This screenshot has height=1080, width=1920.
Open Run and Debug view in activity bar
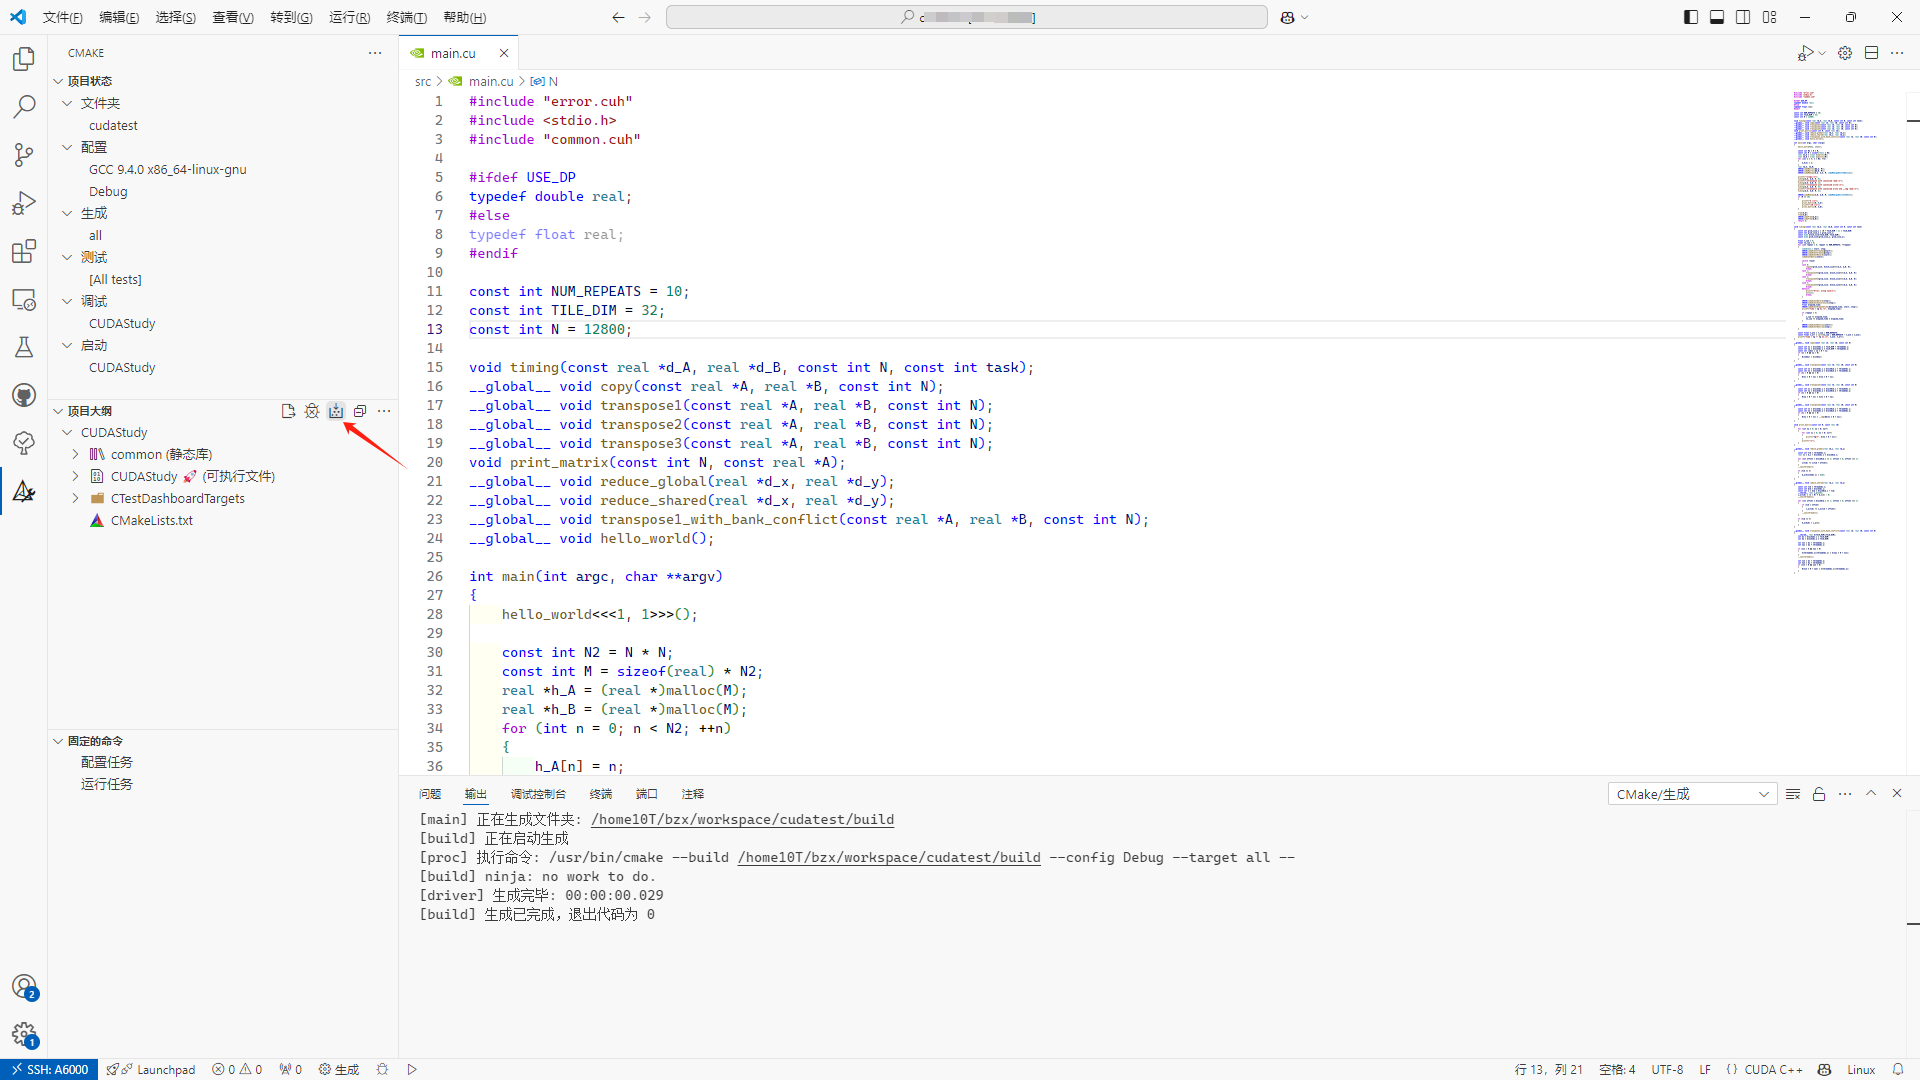24,203
